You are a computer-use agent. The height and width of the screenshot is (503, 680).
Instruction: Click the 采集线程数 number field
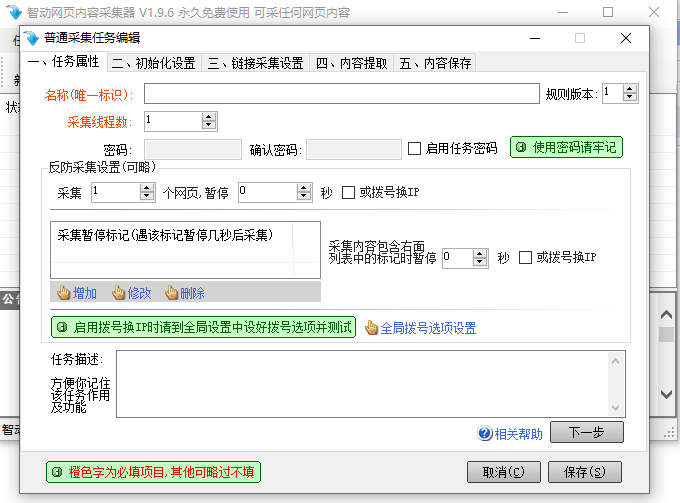[173, 121]
